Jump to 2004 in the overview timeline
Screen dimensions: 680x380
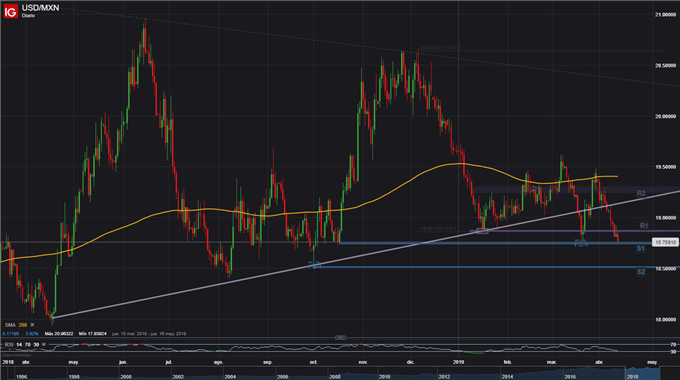(230, 377)
